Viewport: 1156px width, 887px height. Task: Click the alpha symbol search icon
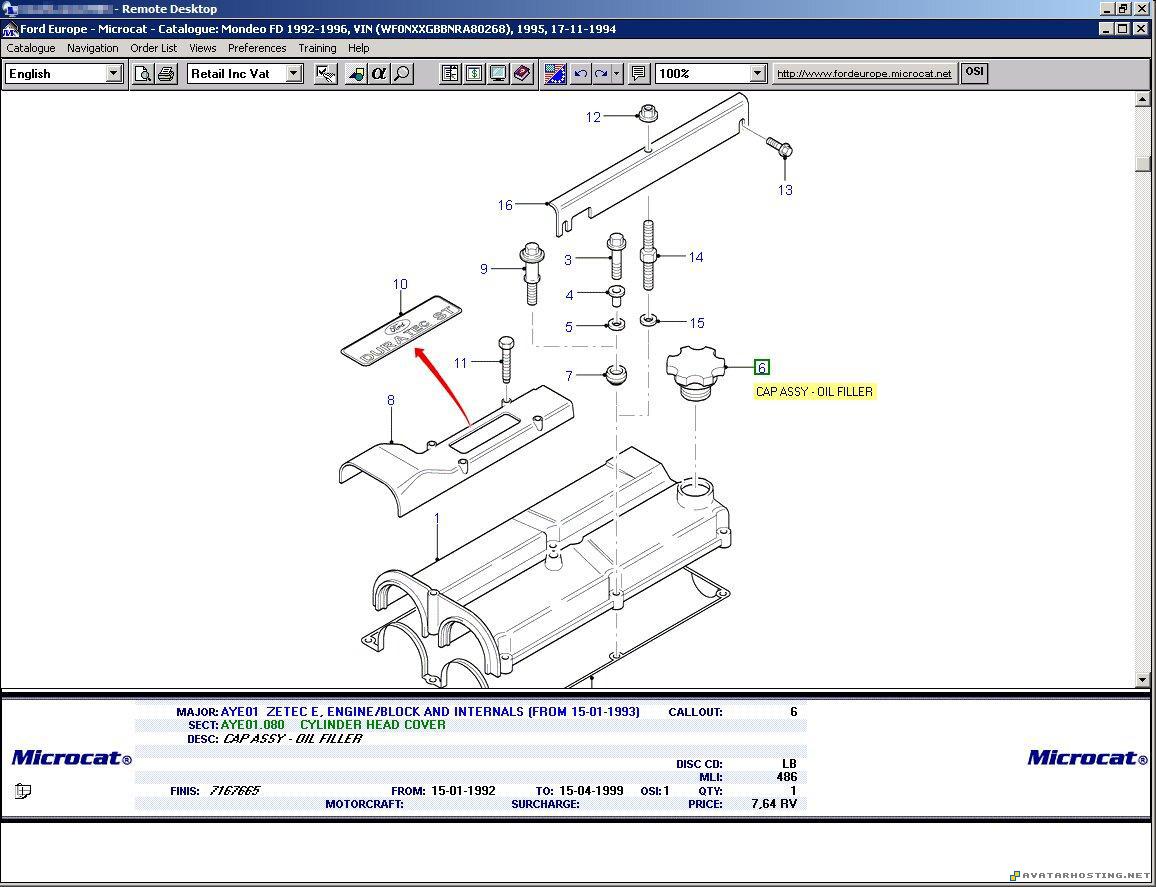coord(379,74)
